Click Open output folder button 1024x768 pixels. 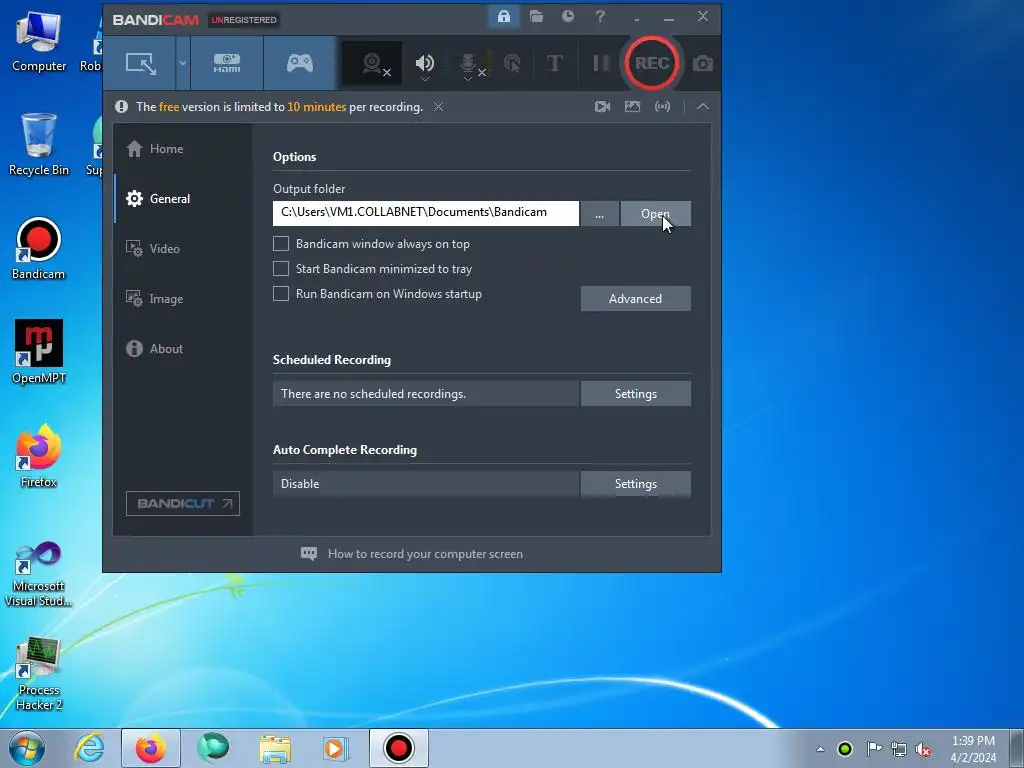tap(656, 214)
